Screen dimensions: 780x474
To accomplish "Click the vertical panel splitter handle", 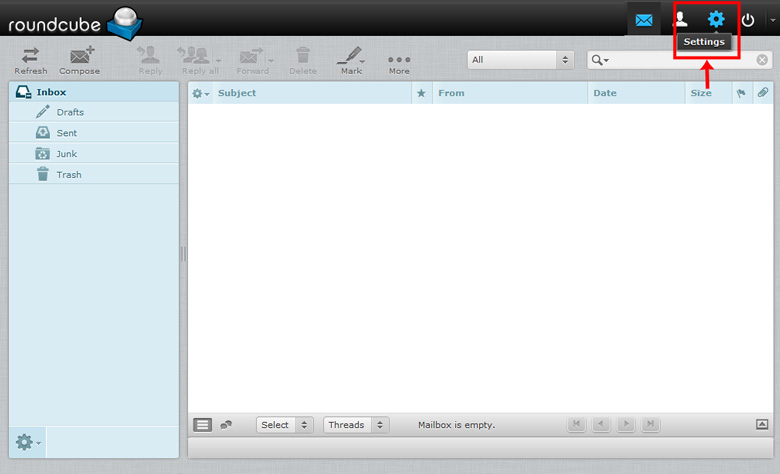I will click(184, 254).
